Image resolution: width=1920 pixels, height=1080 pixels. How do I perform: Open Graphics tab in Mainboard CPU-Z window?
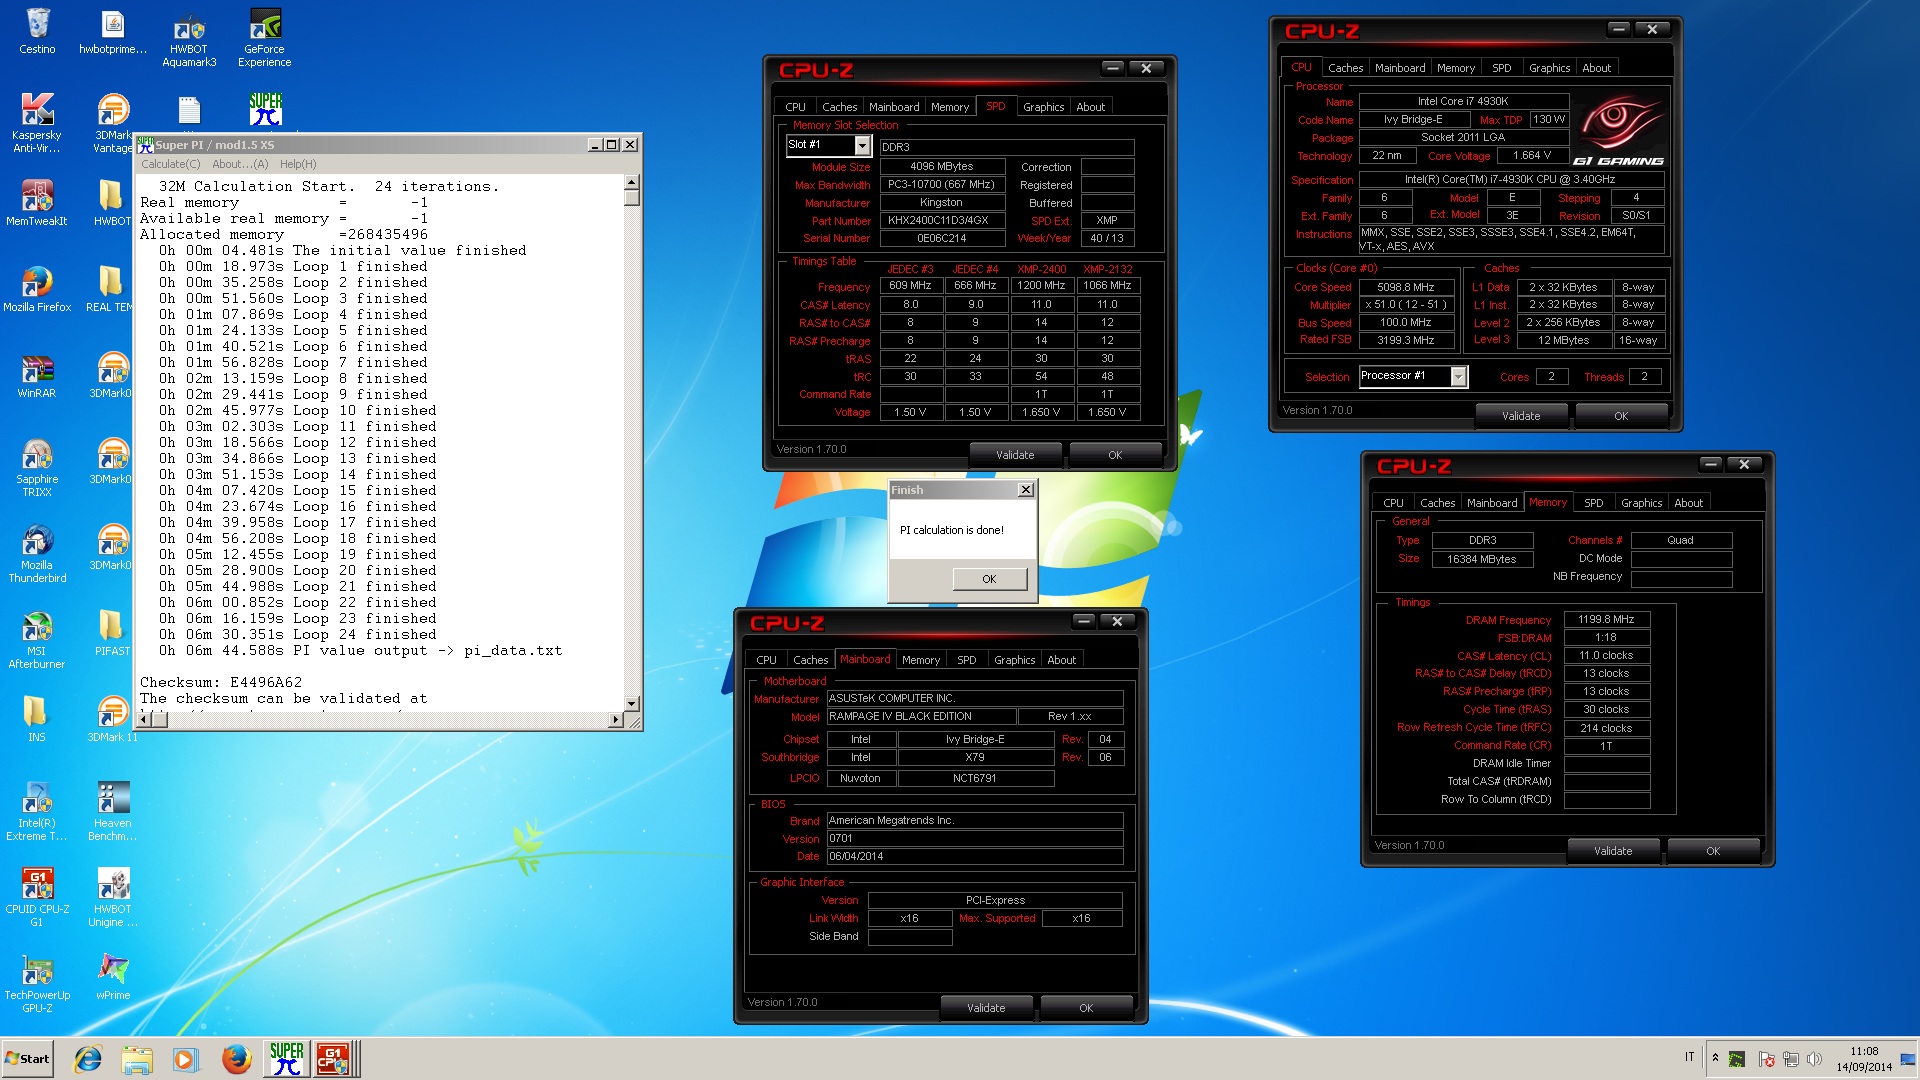1014,660
